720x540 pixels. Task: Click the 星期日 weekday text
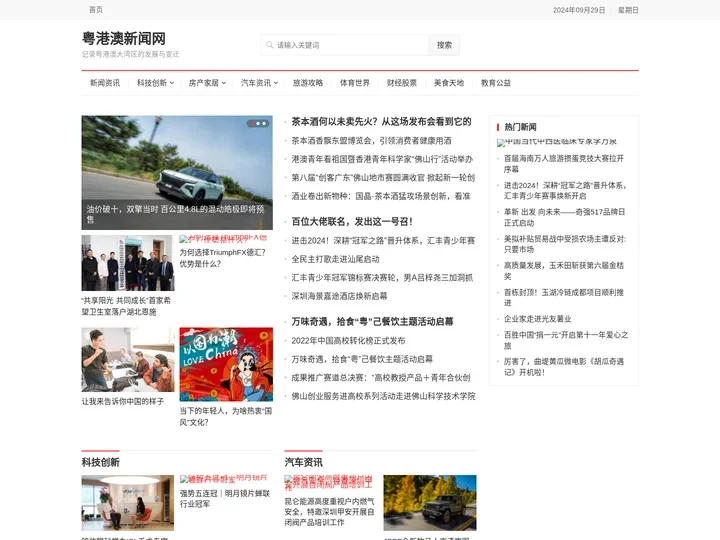(x=628, y=10)
